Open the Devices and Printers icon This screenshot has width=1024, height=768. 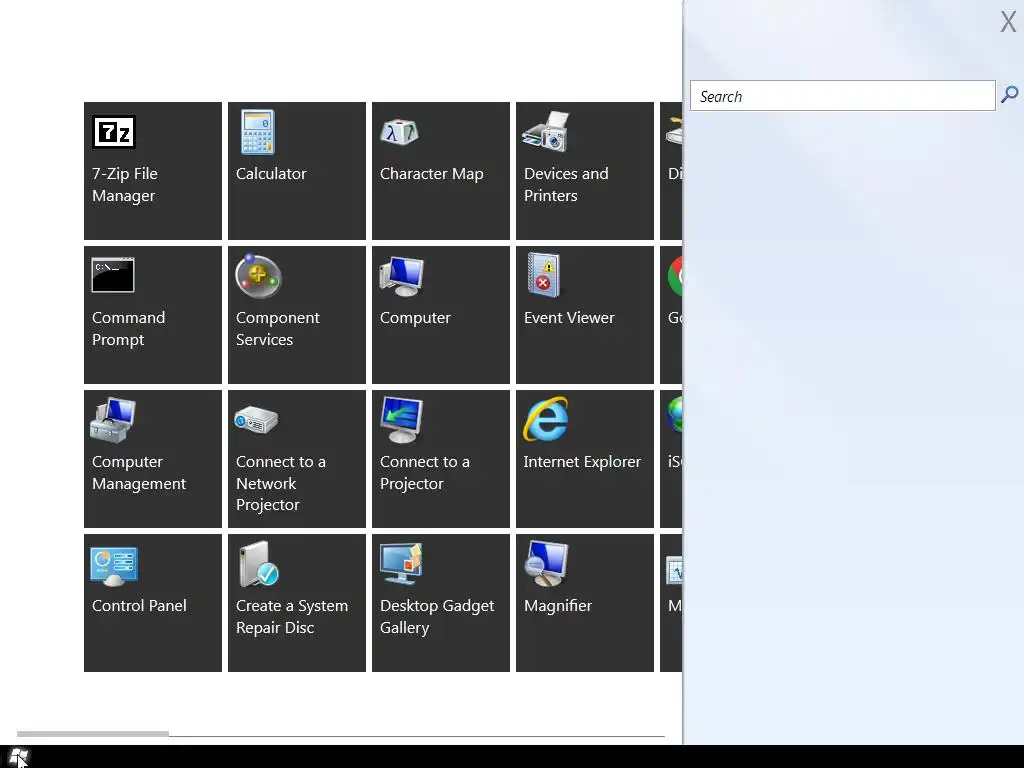point(546,132)
